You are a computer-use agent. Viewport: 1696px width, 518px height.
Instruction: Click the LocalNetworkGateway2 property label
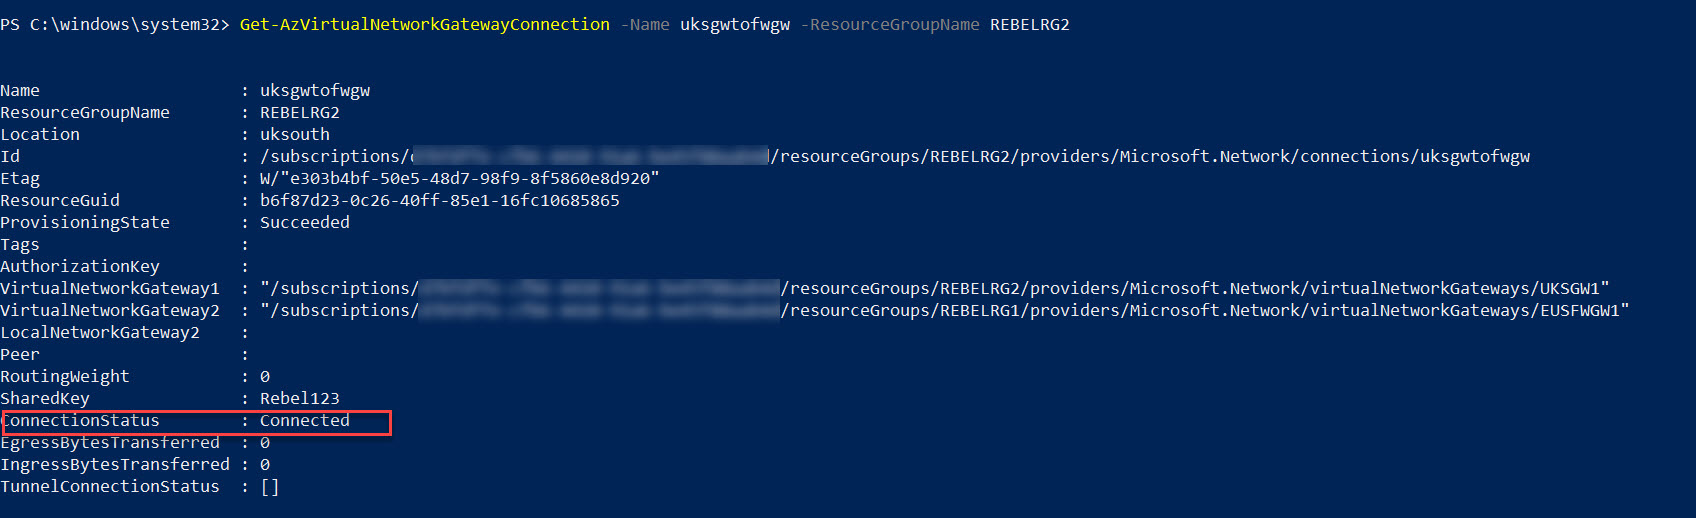pos(100,333)
